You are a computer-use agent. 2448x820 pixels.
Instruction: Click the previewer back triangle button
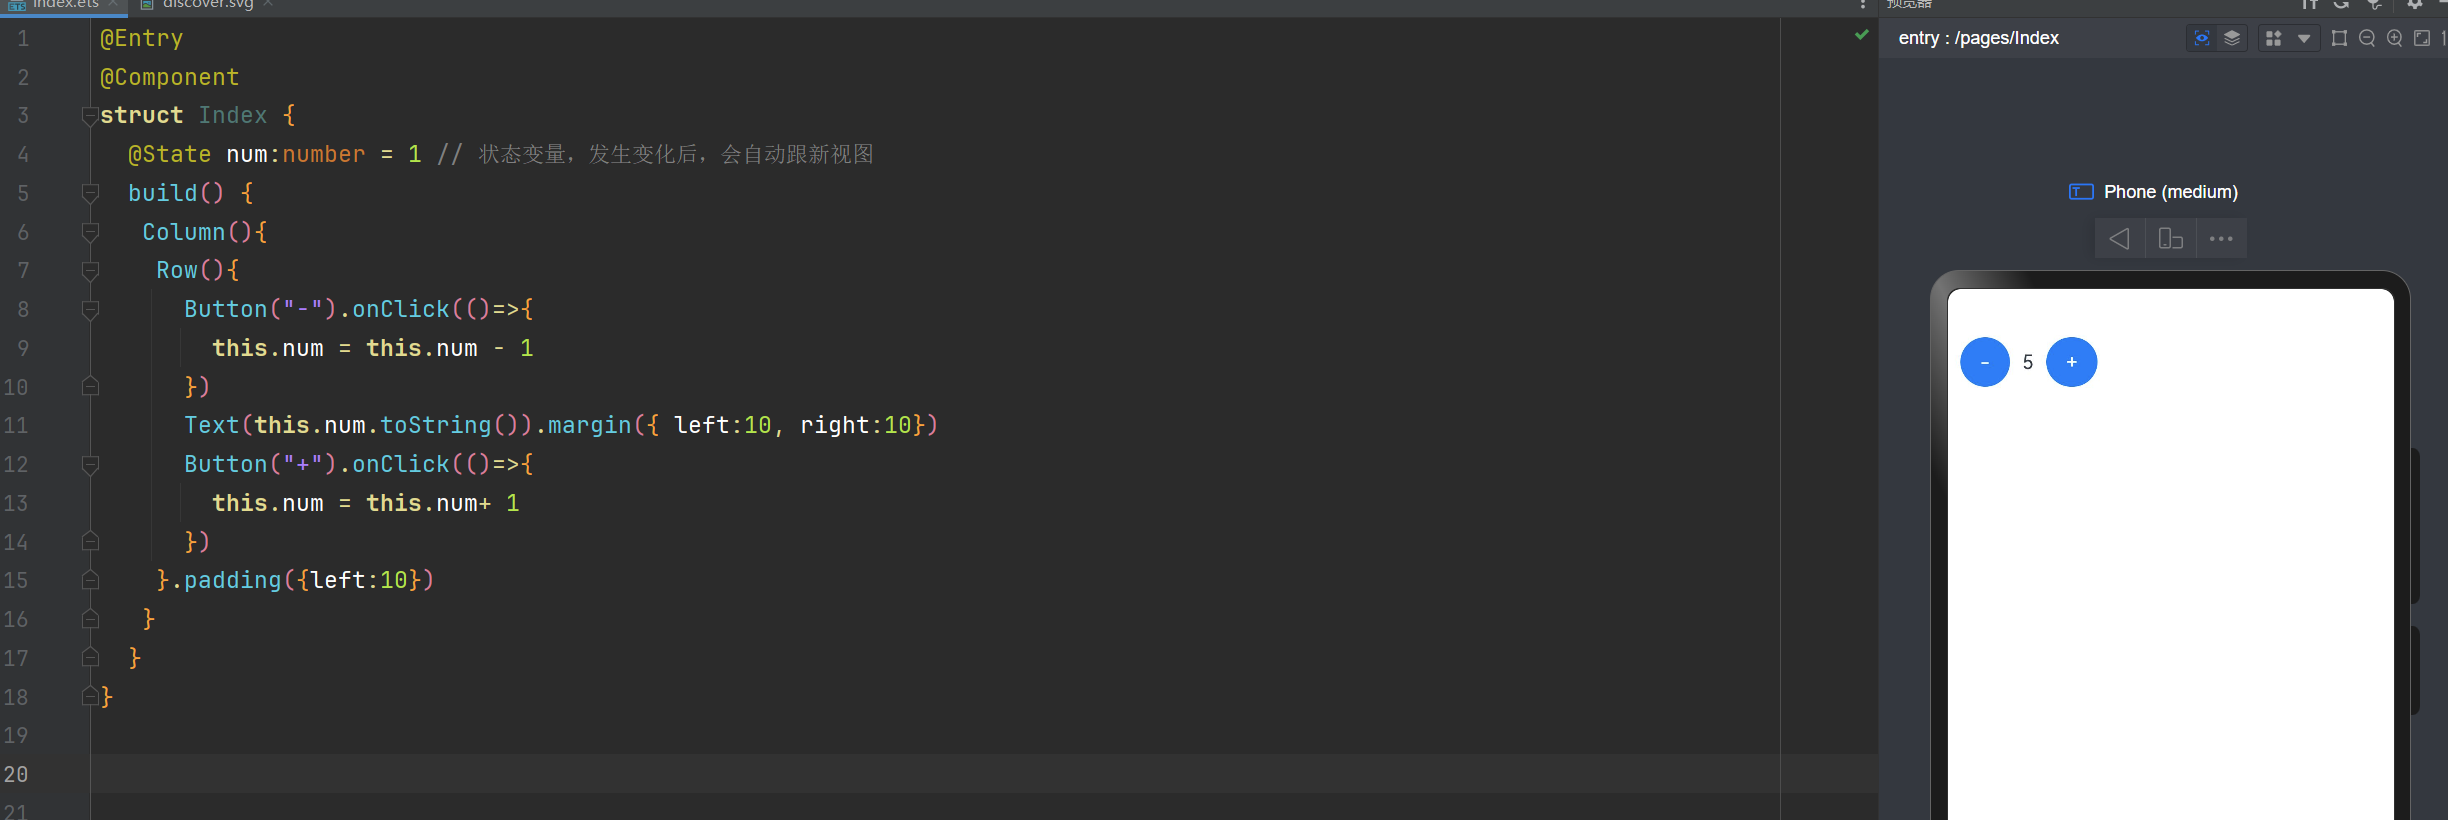tap(2120, 239)
